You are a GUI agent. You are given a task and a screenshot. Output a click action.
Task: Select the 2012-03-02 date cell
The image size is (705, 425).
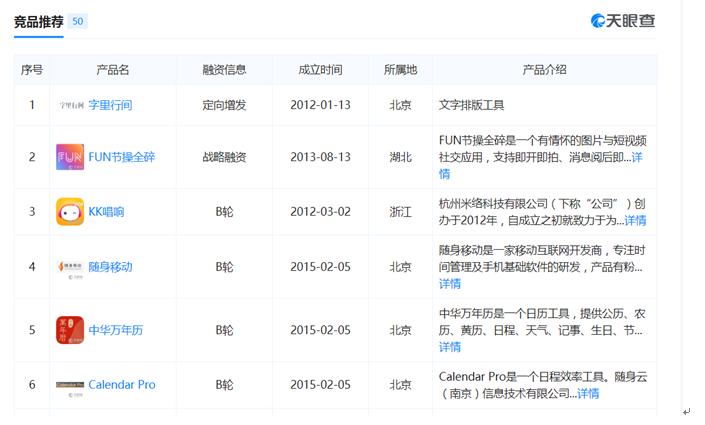320,212
